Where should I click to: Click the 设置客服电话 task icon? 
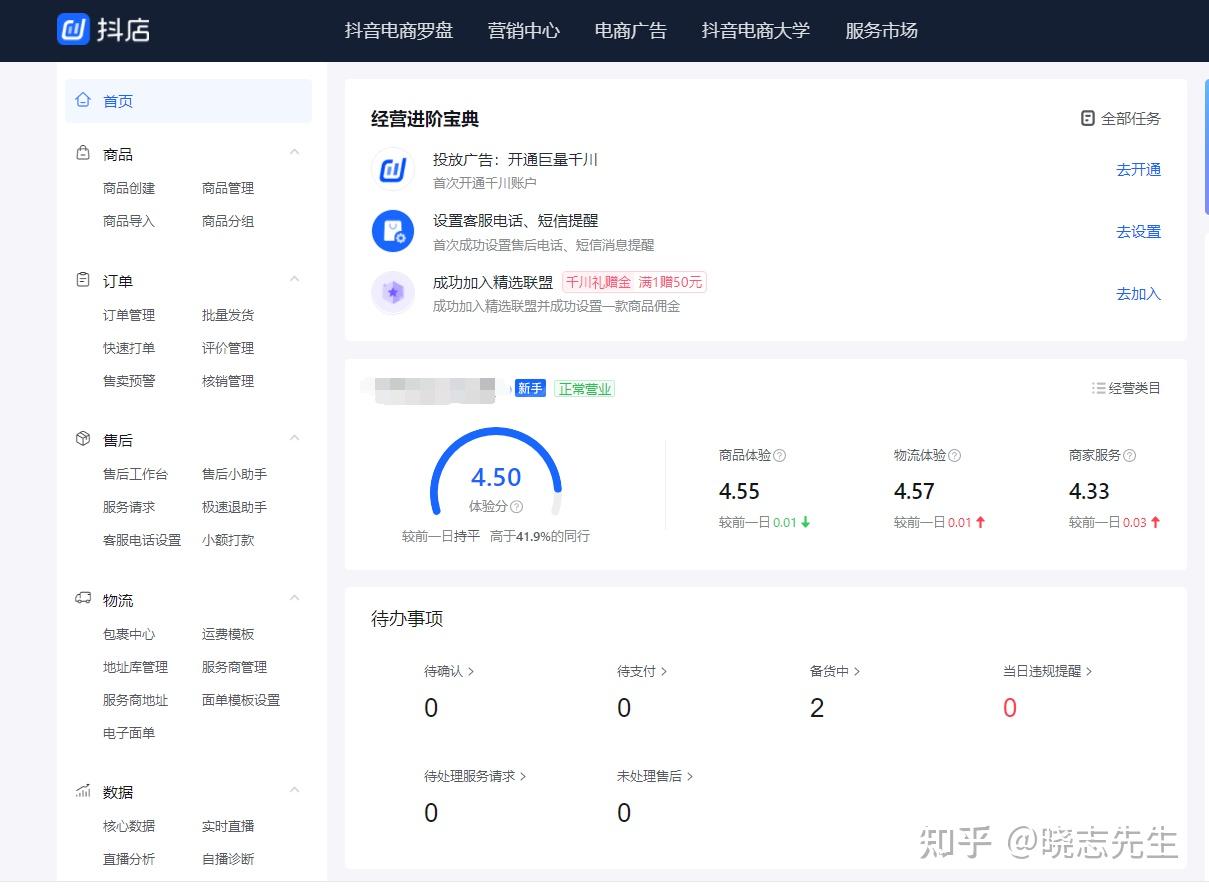pyautogui.click(x=393, y=231)
